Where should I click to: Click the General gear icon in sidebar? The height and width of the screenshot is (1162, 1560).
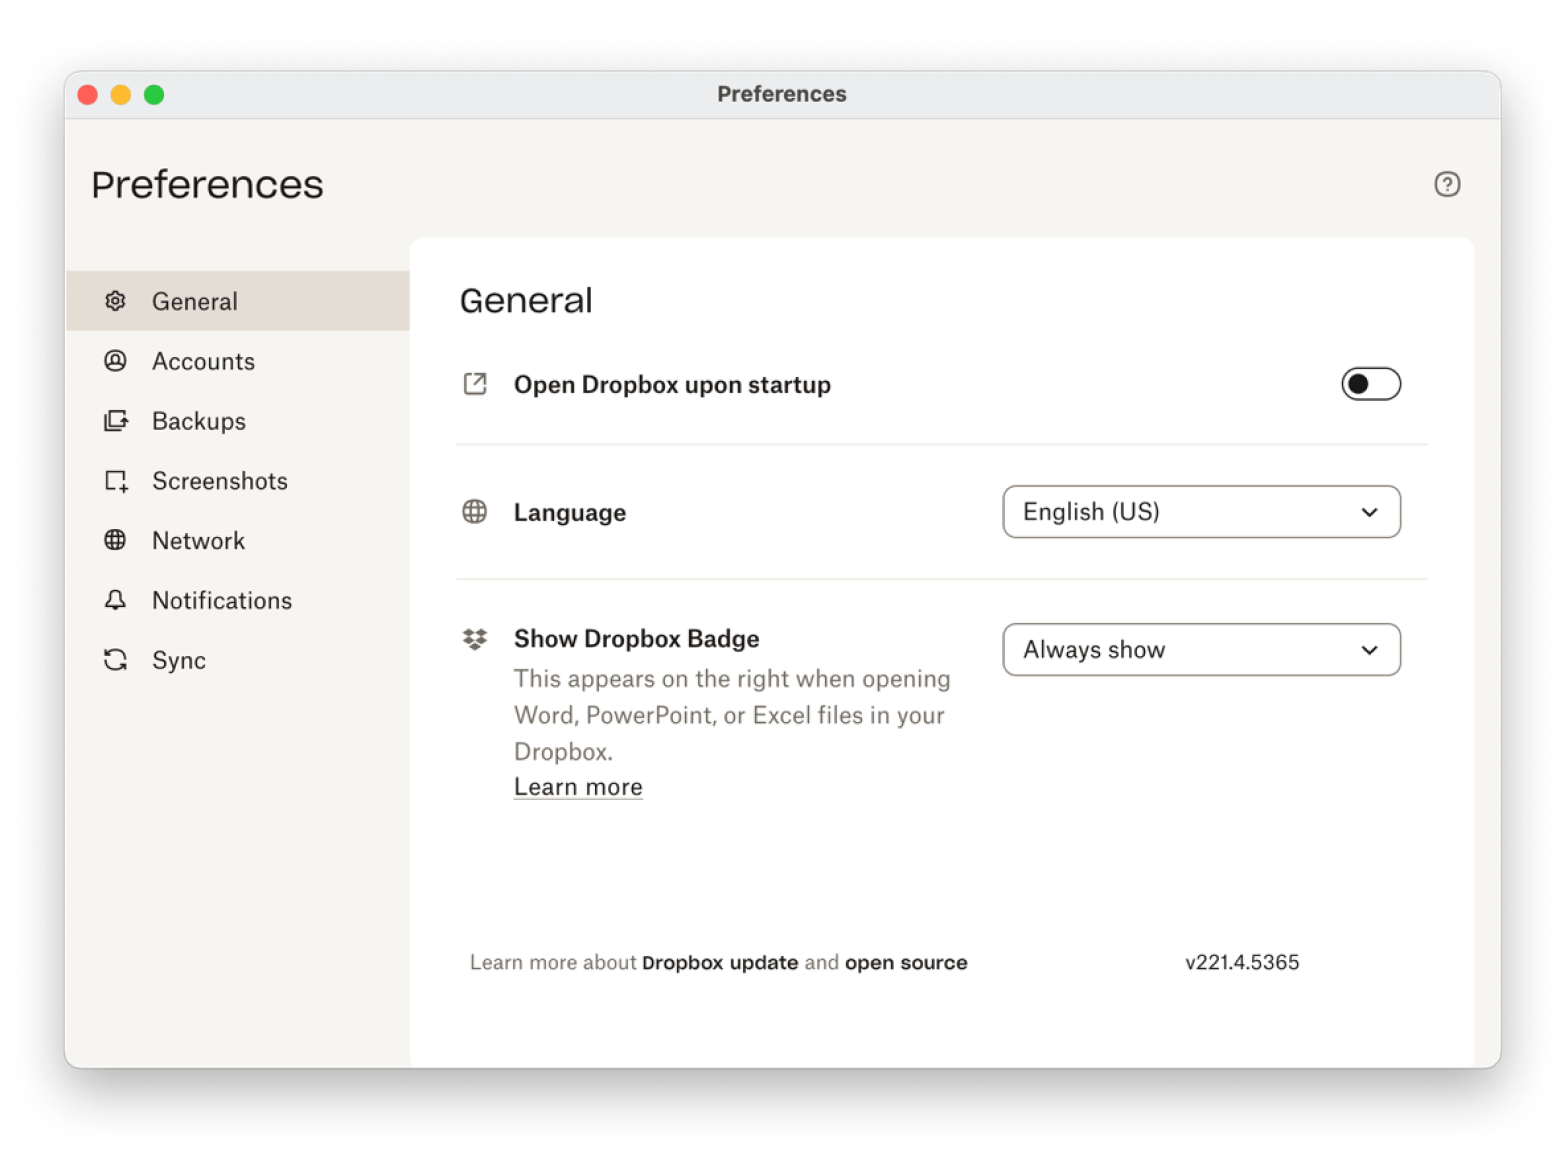116,301
